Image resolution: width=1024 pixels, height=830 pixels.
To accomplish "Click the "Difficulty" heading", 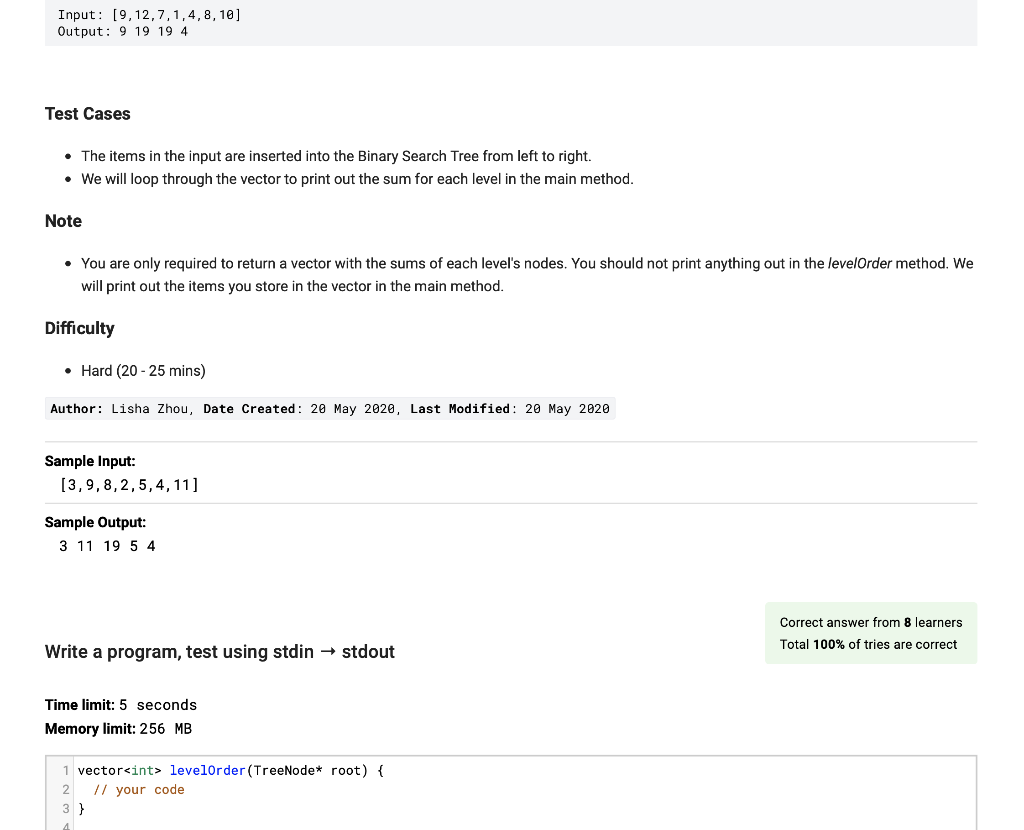I will click(x=80, y=328).
